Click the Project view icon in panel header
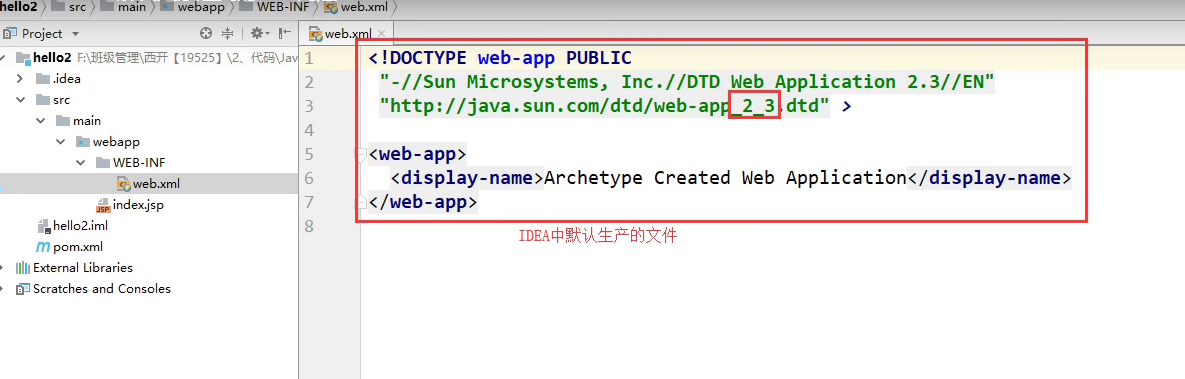Image resolution: width=1185 pixels, height=379 pixels. (10, 33)
